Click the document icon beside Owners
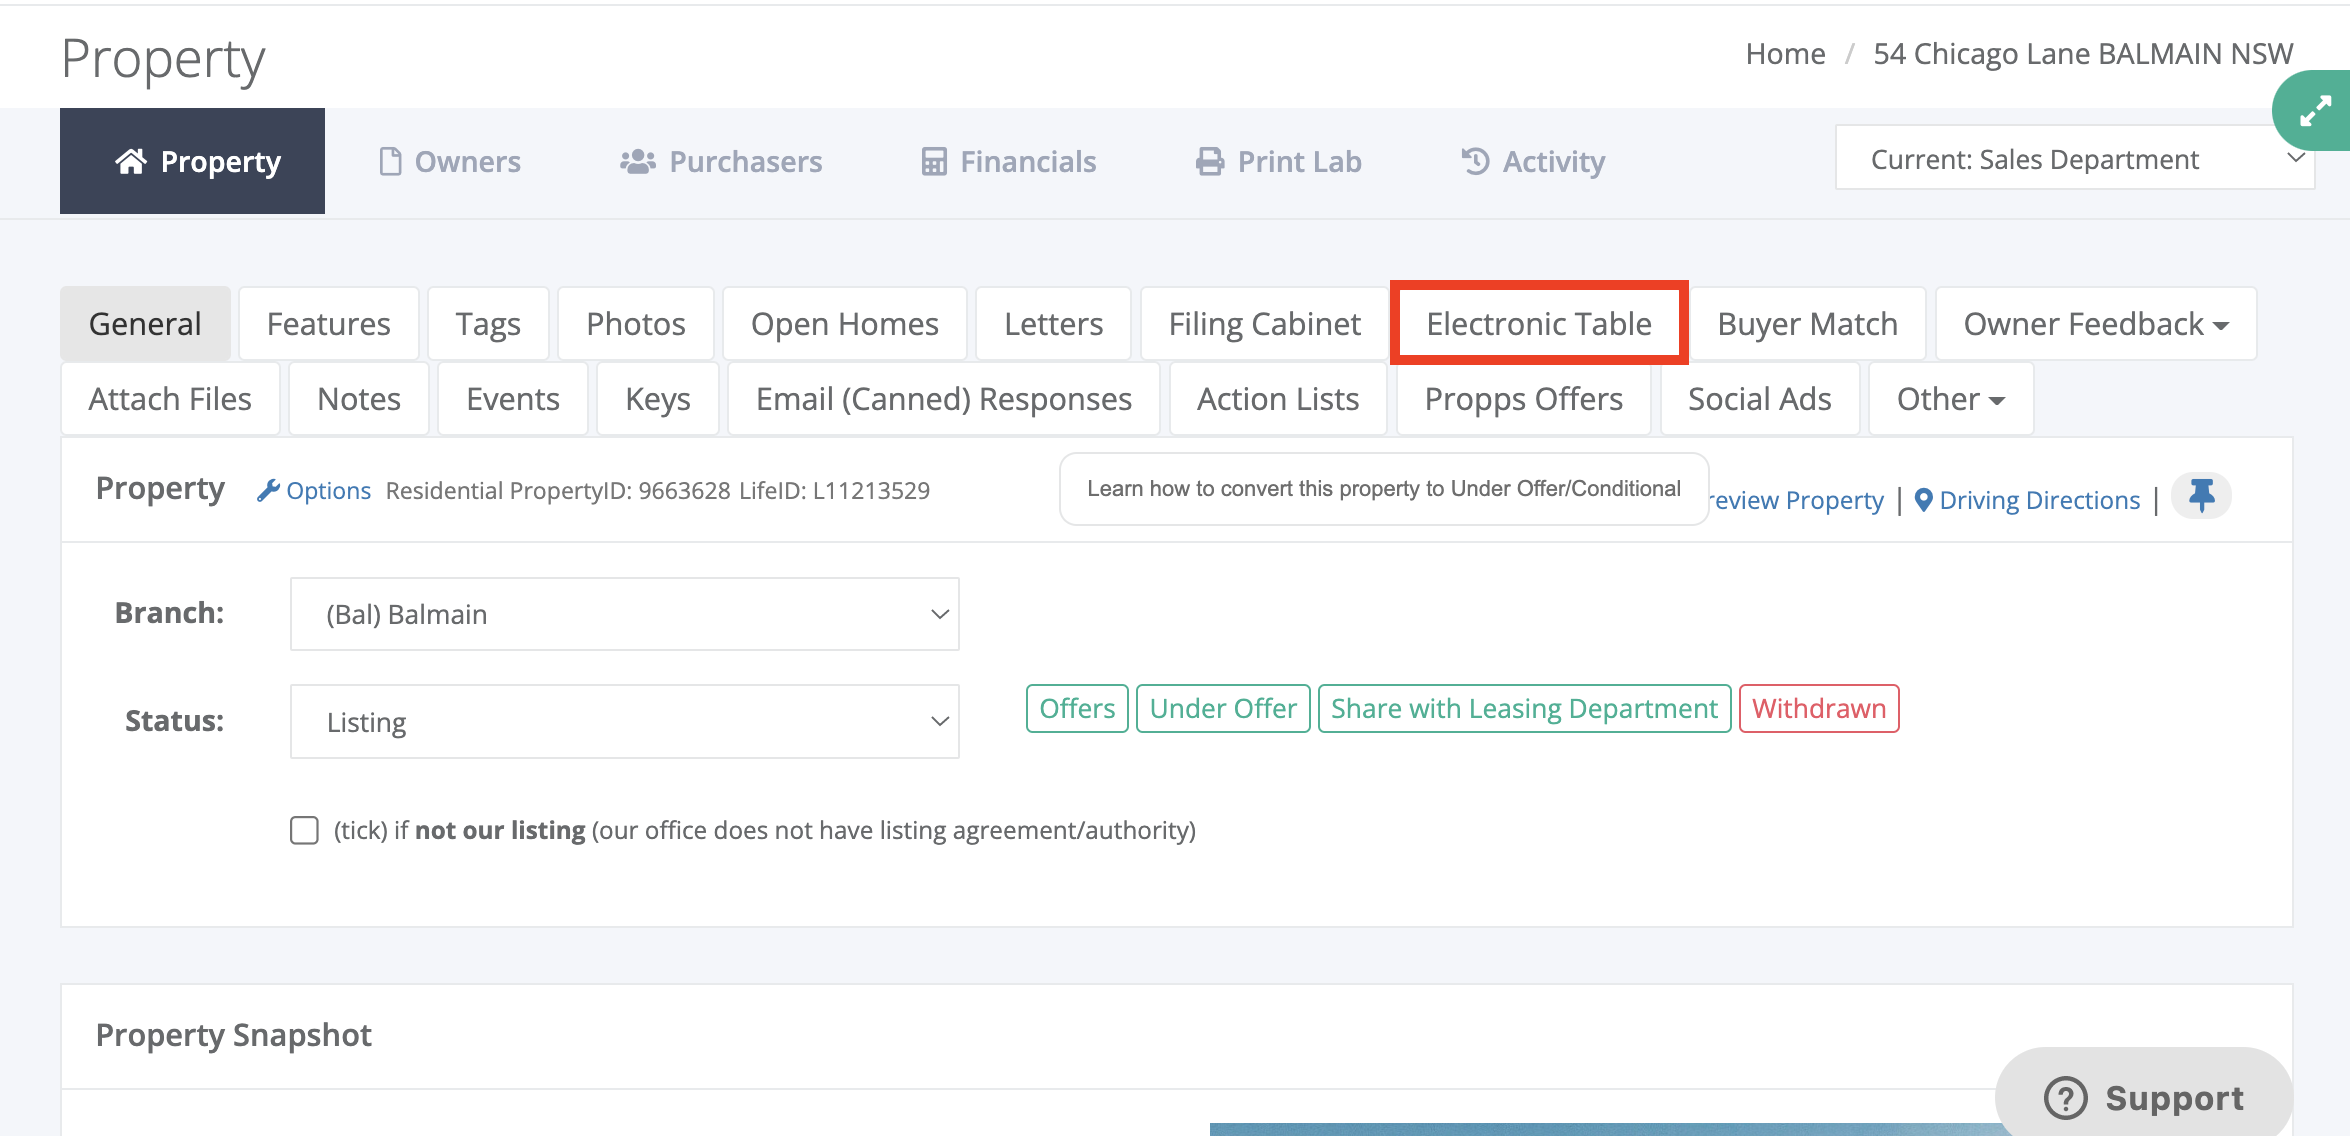This screenshot has height=1136, width=2350. tap(390, 161)
